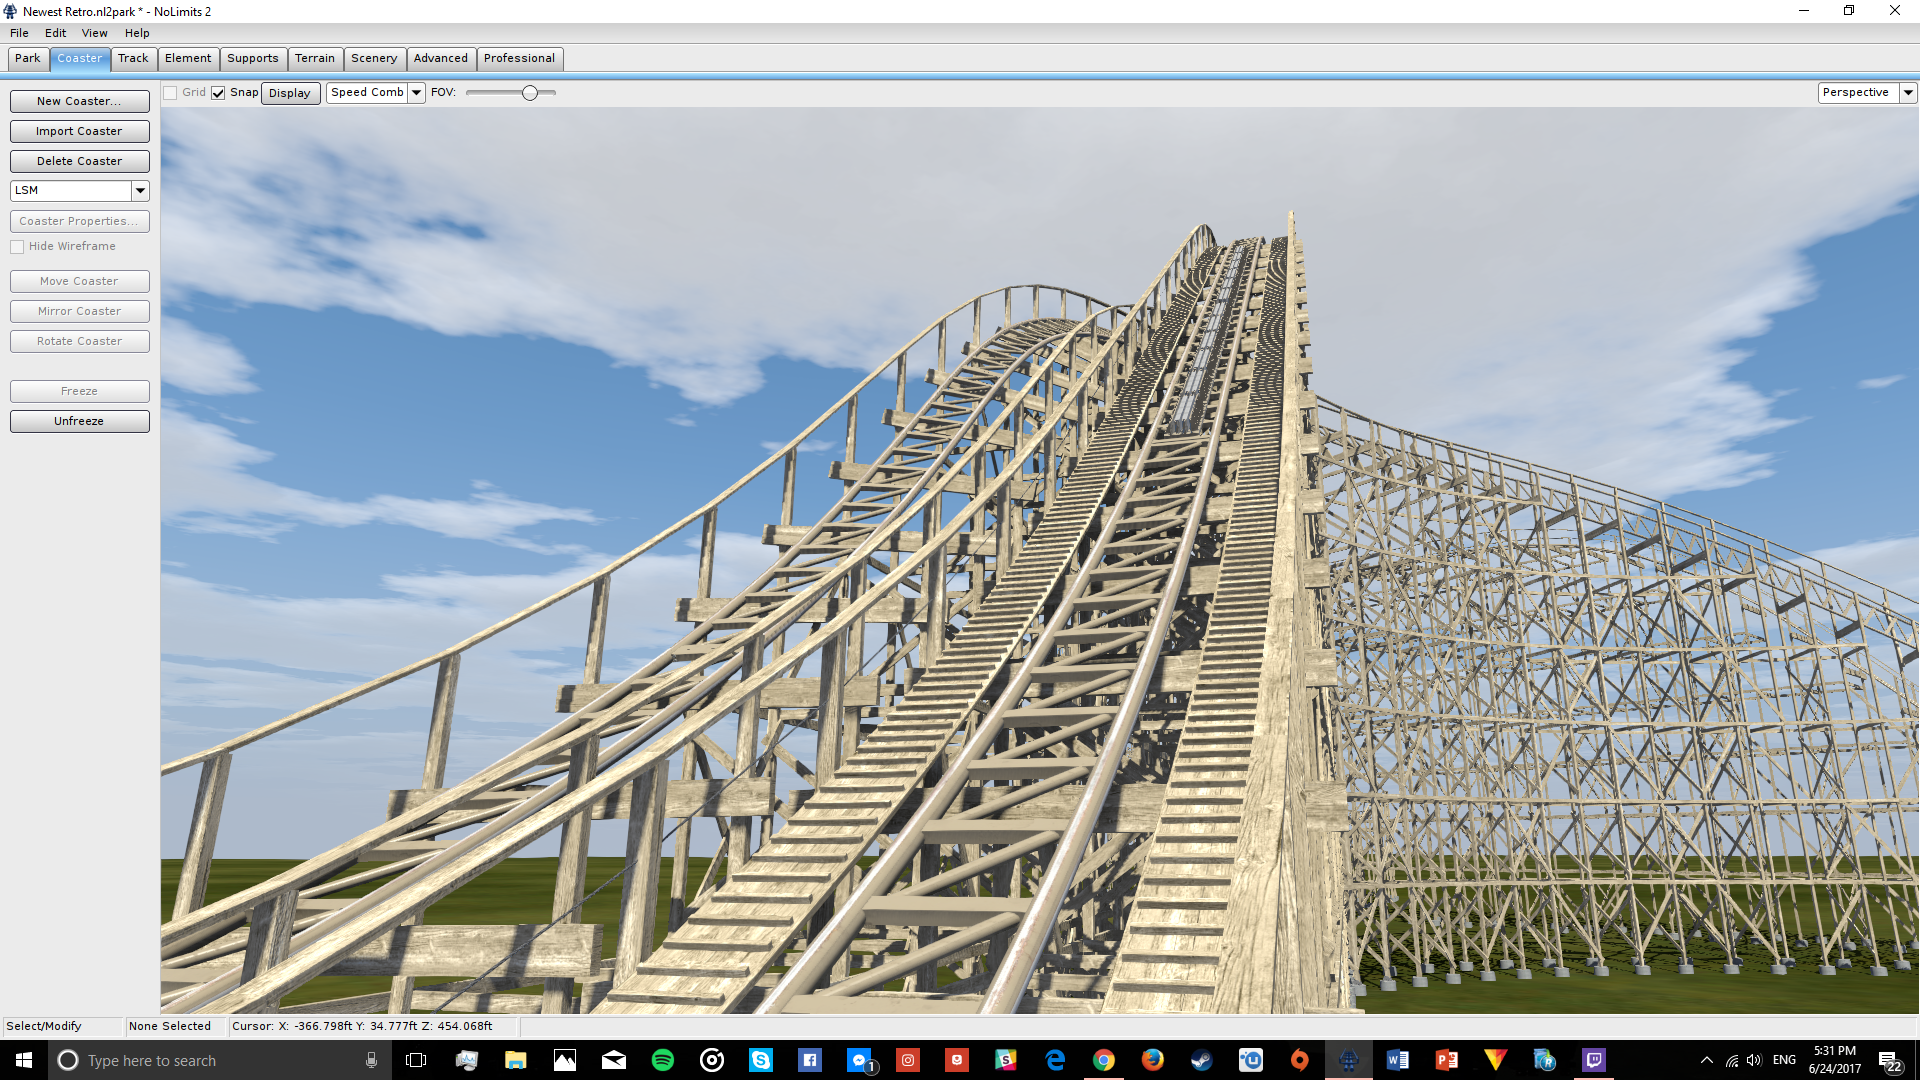Open Skype from the taskbar
Screen dimensions: 1920x1080
coord(760,1060)
